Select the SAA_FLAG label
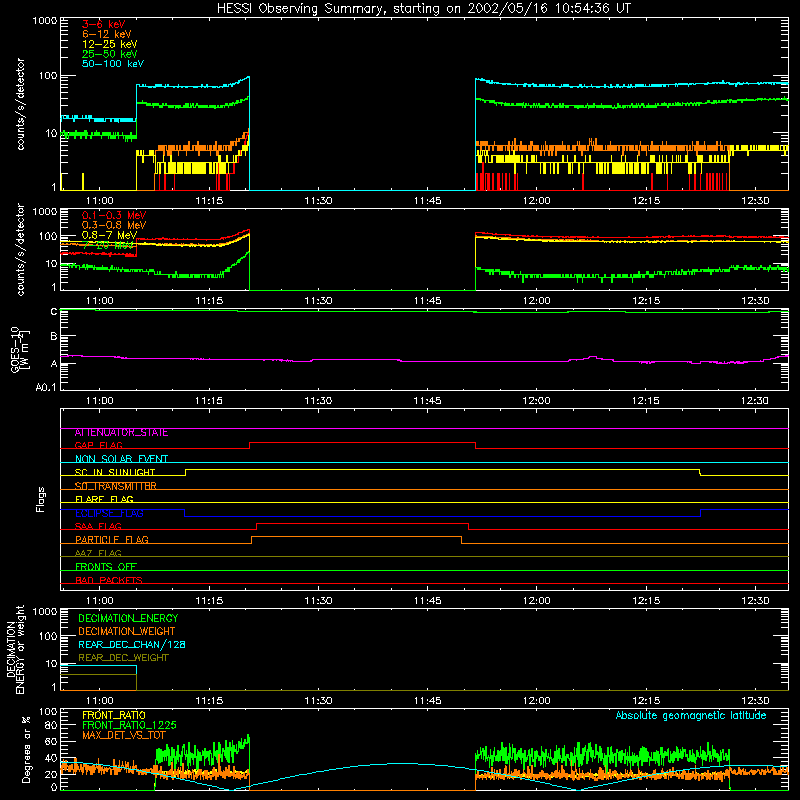800x800 pixels. tap(98, 527)
